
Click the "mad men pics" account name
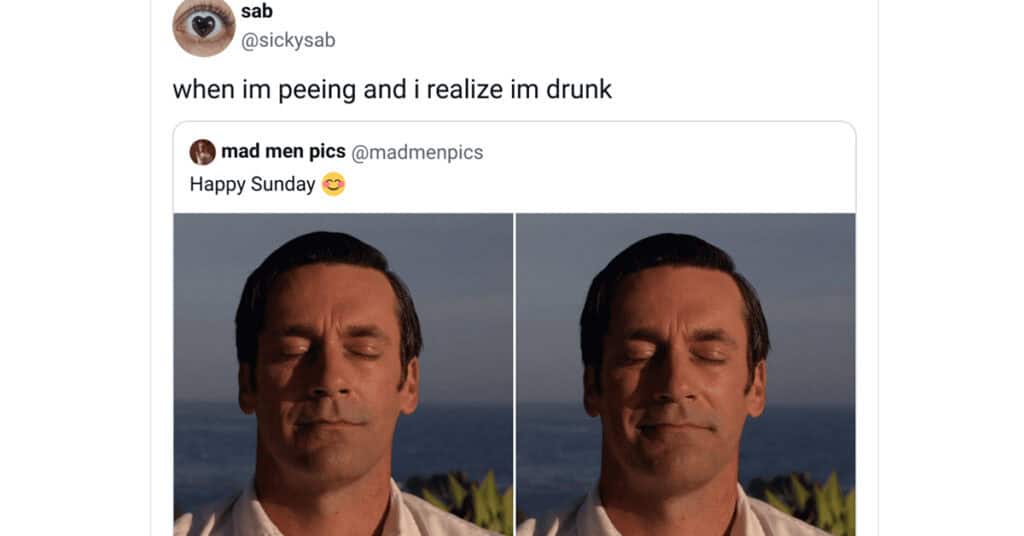(x=283, y=151)
